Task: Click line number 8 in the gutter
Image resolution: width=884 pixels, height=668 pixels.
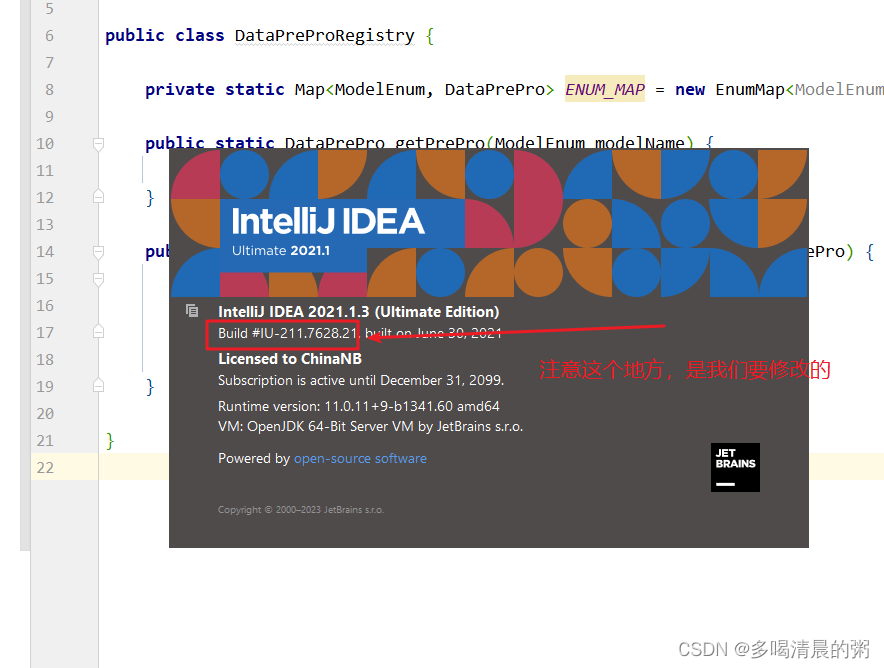Action: click(50, 90)
